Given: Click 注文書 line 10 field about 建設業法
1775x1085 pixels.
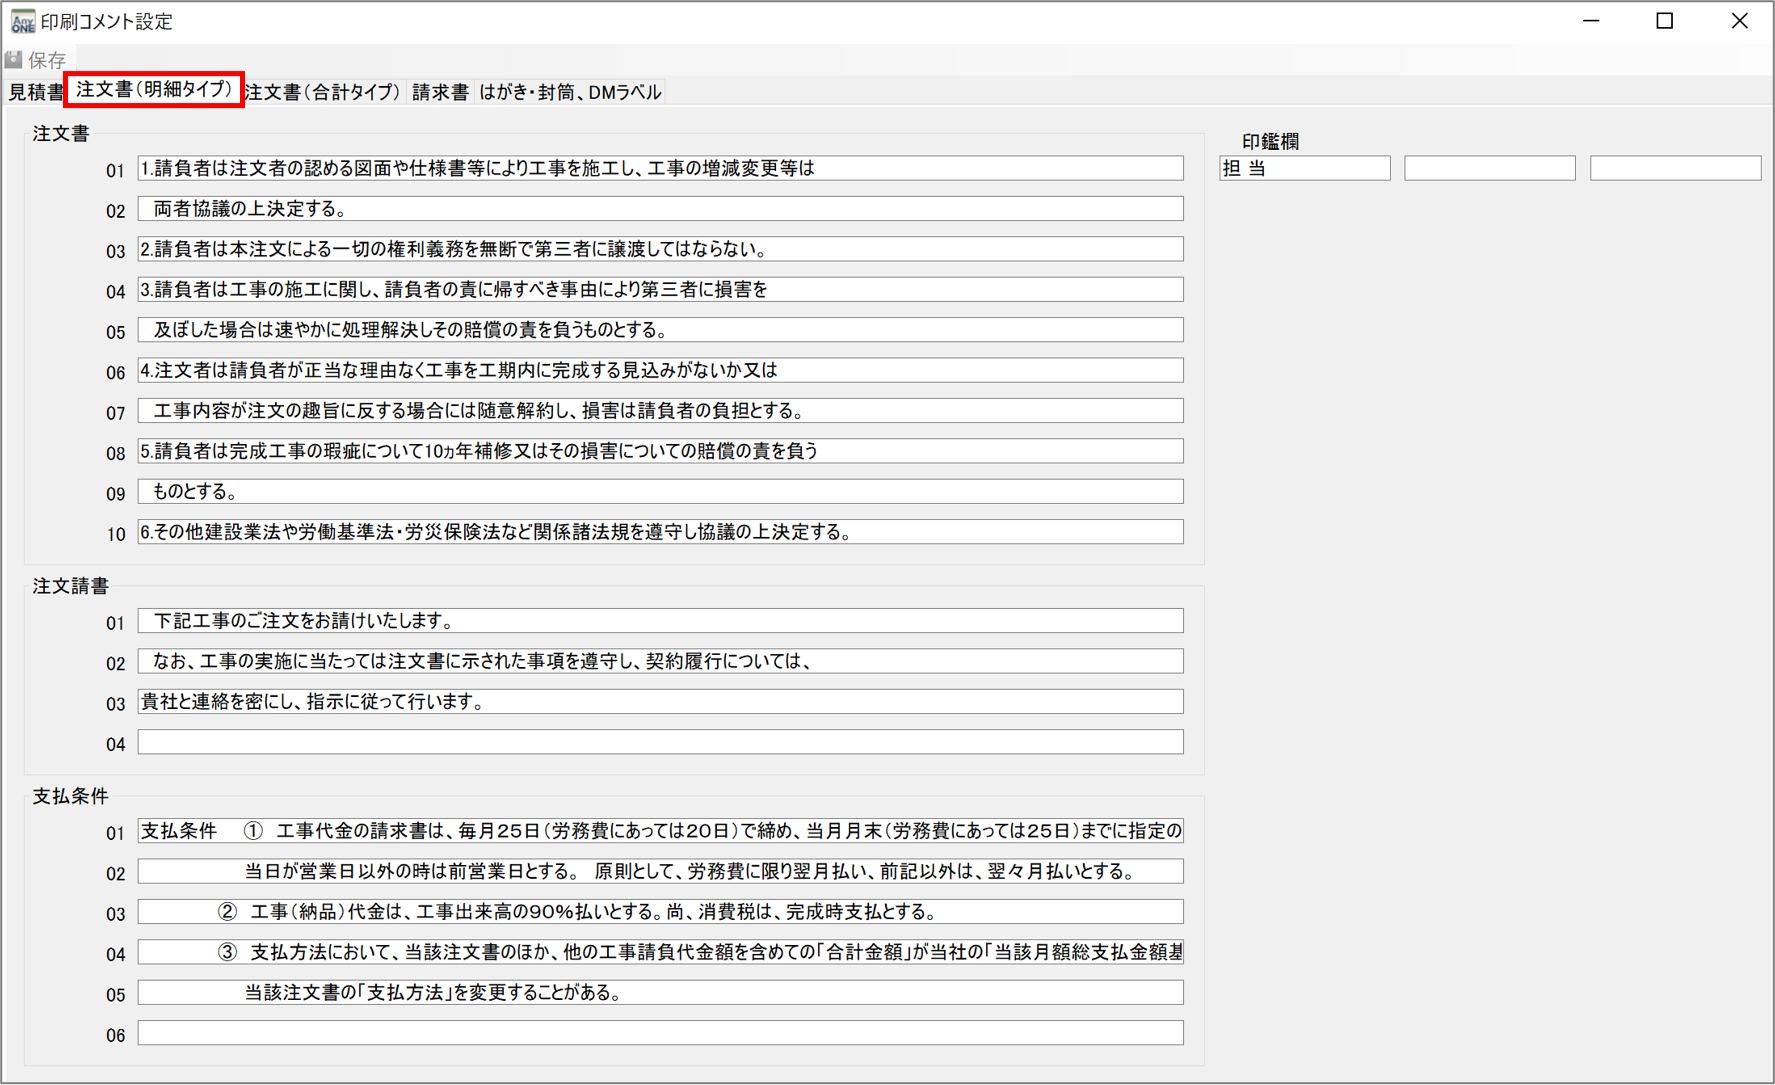Looking at the screenshot, I should pos(660,532).
